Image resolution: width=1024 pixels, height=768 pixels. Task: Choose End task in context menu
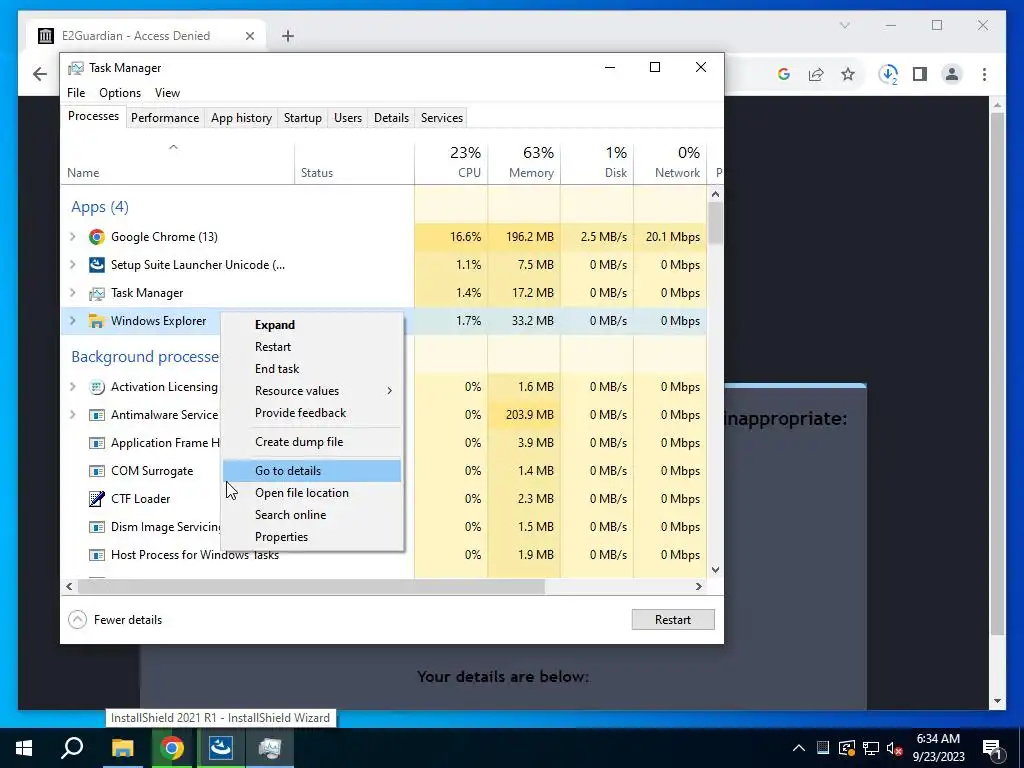pos(312,369)
